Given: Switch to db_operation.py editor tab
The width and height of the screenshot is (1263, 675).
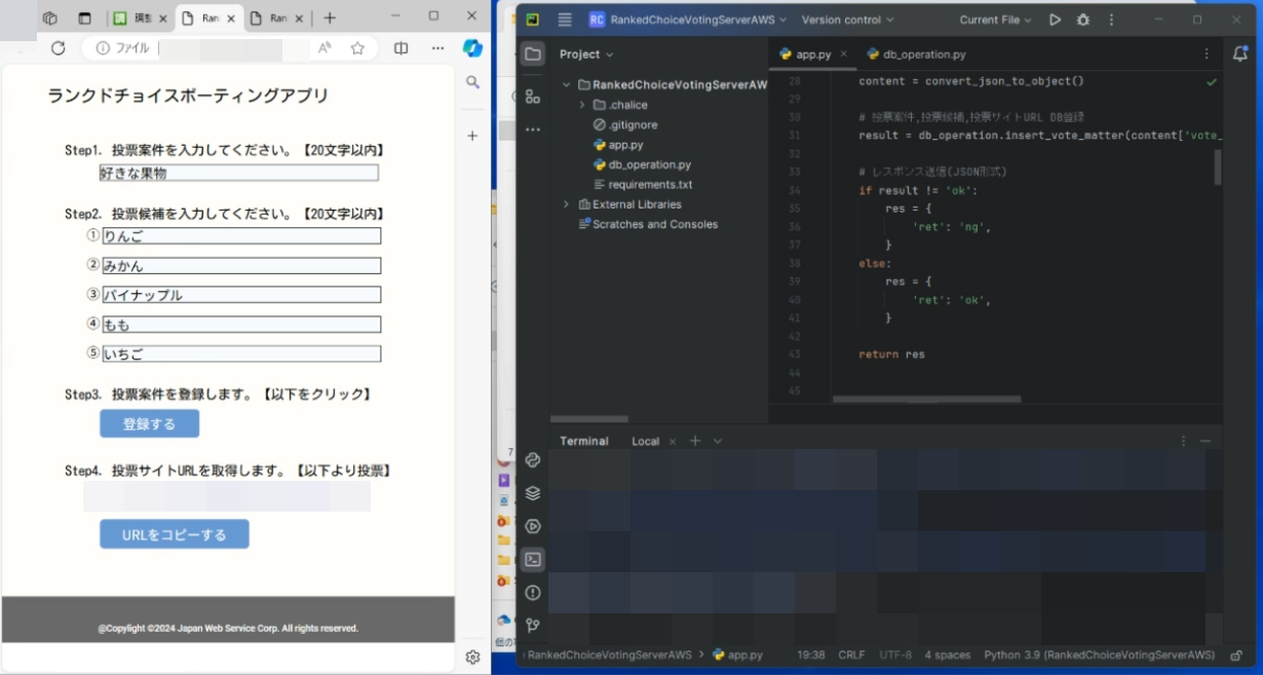Looking at the screenshot, I should [x=915, y=54].
